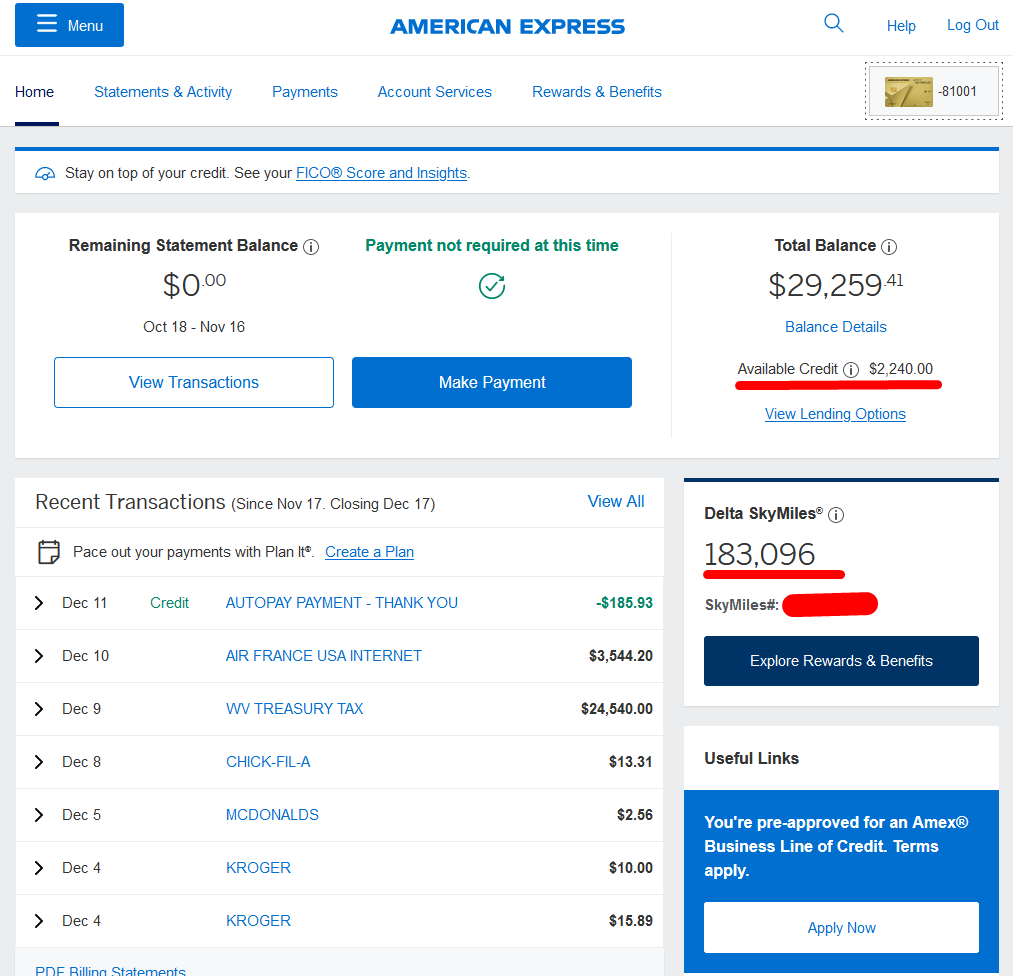Open the KROGER link for the $10.00 charge

pos(258,867)
